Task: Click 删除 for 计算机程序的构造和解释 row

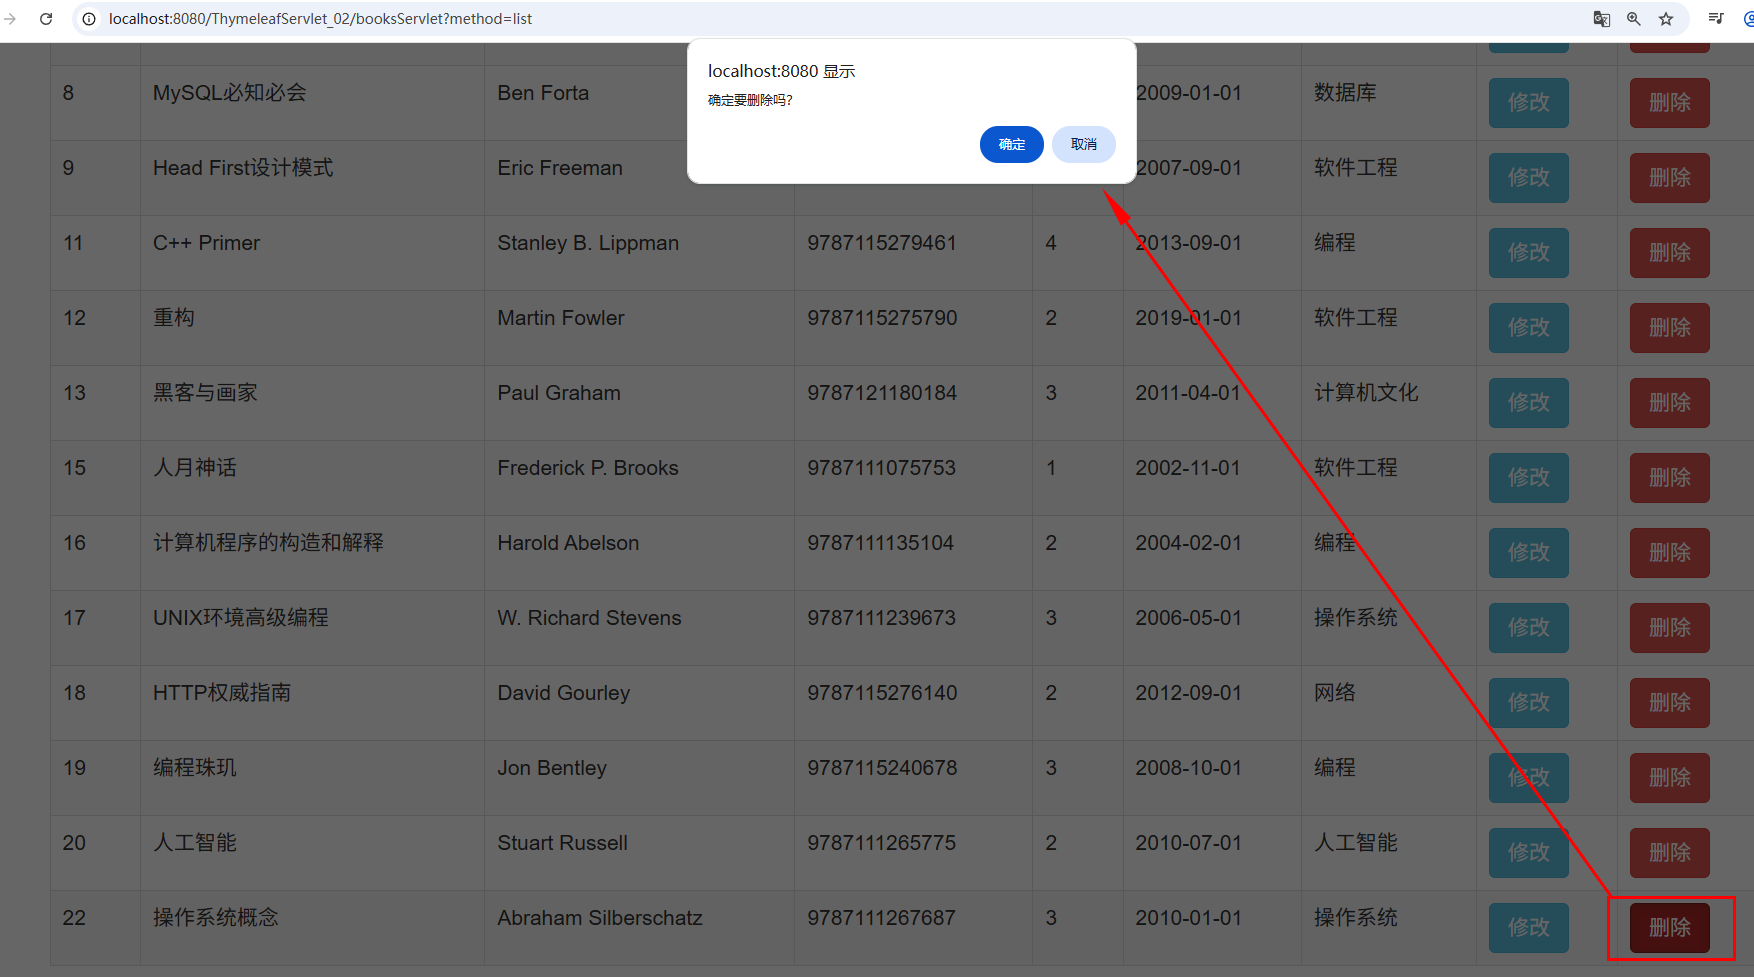Action: point(1670,553)
